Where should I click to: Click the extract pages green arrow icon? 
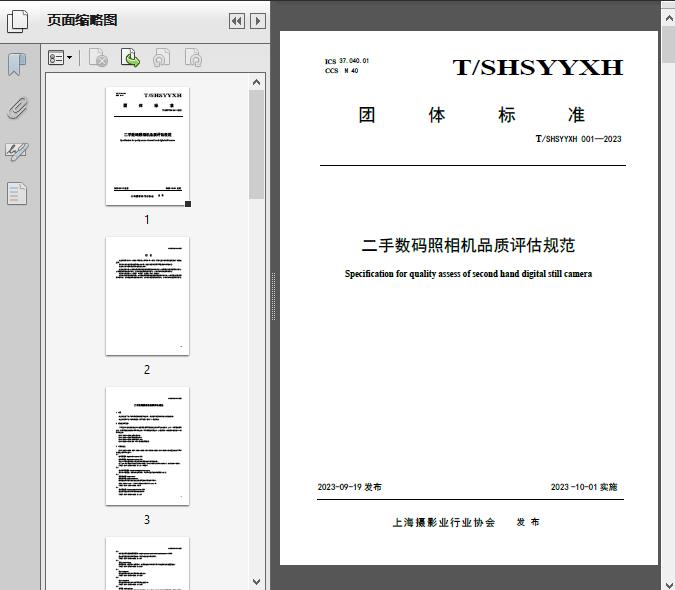(130, 58)
